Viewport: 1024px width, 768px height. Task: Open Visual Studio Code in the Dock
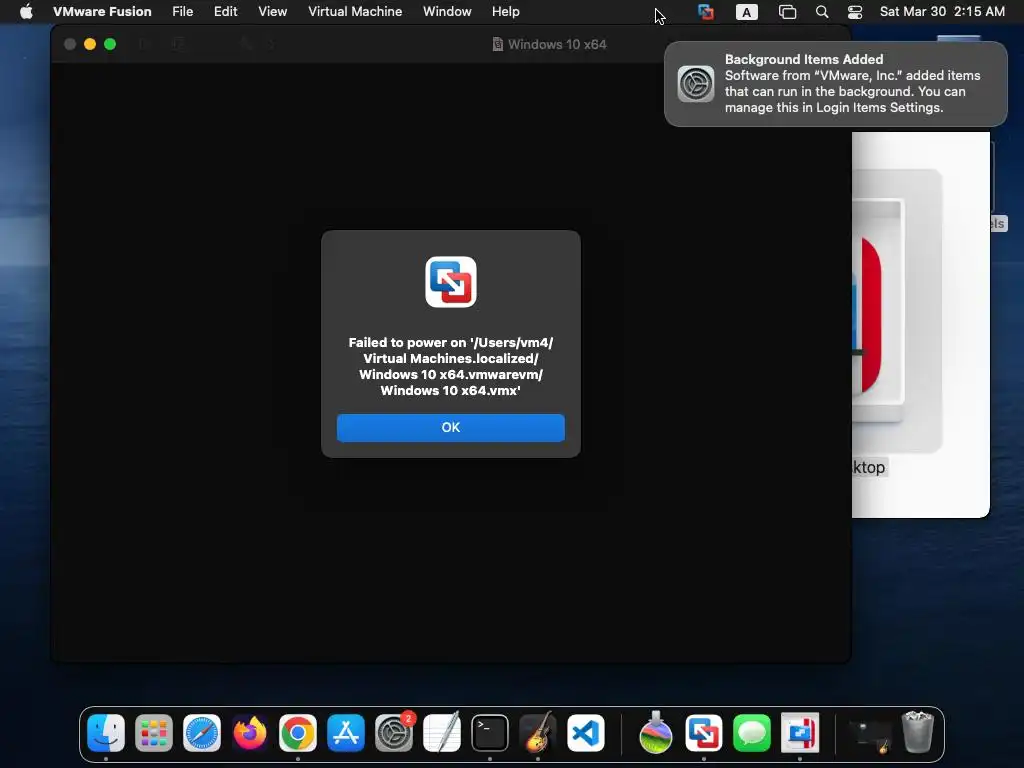[586, 733]
